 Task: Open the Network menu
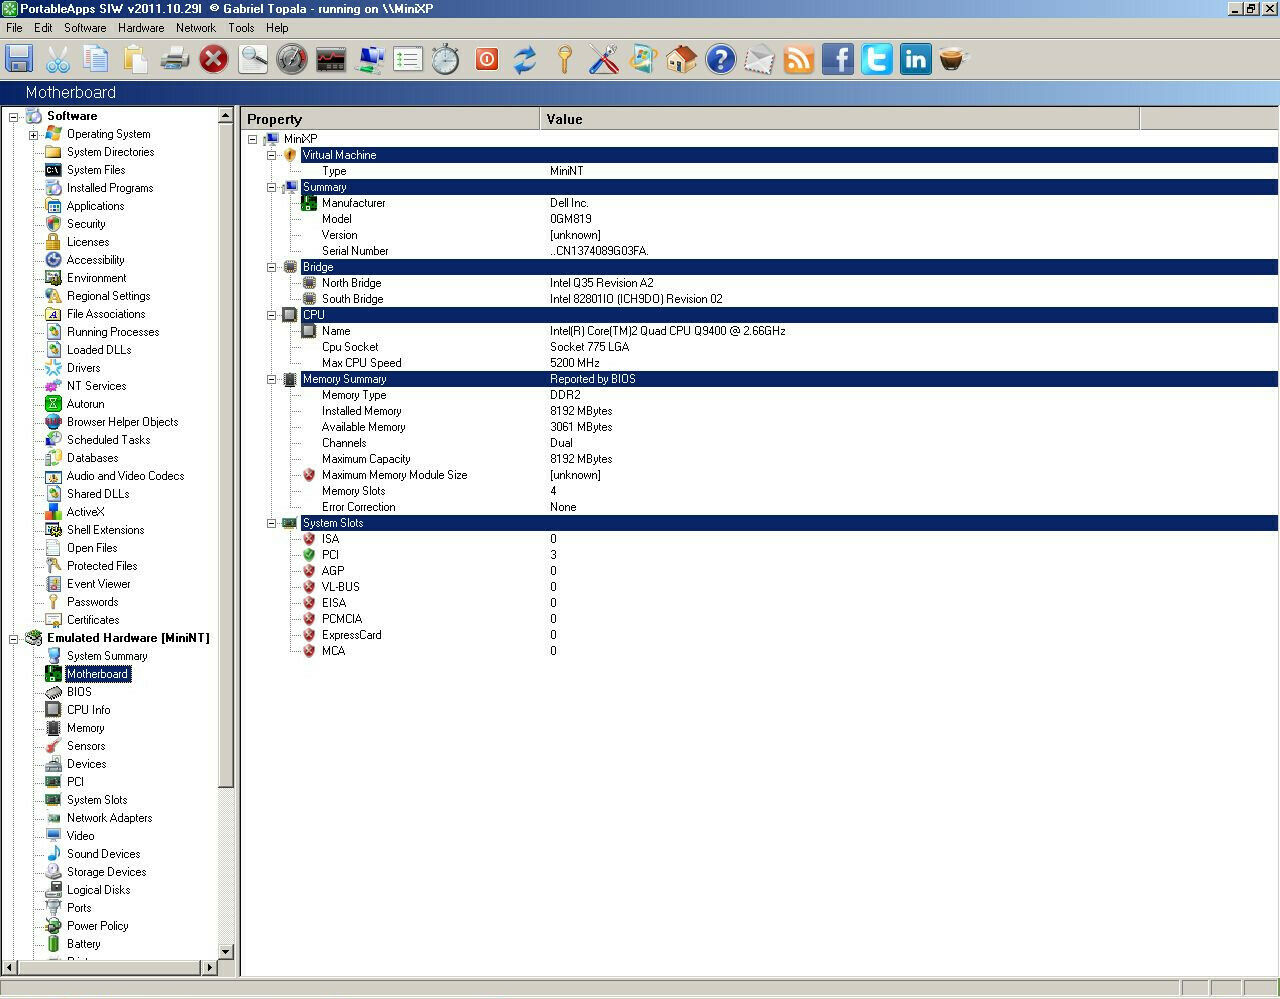point(196,28)
